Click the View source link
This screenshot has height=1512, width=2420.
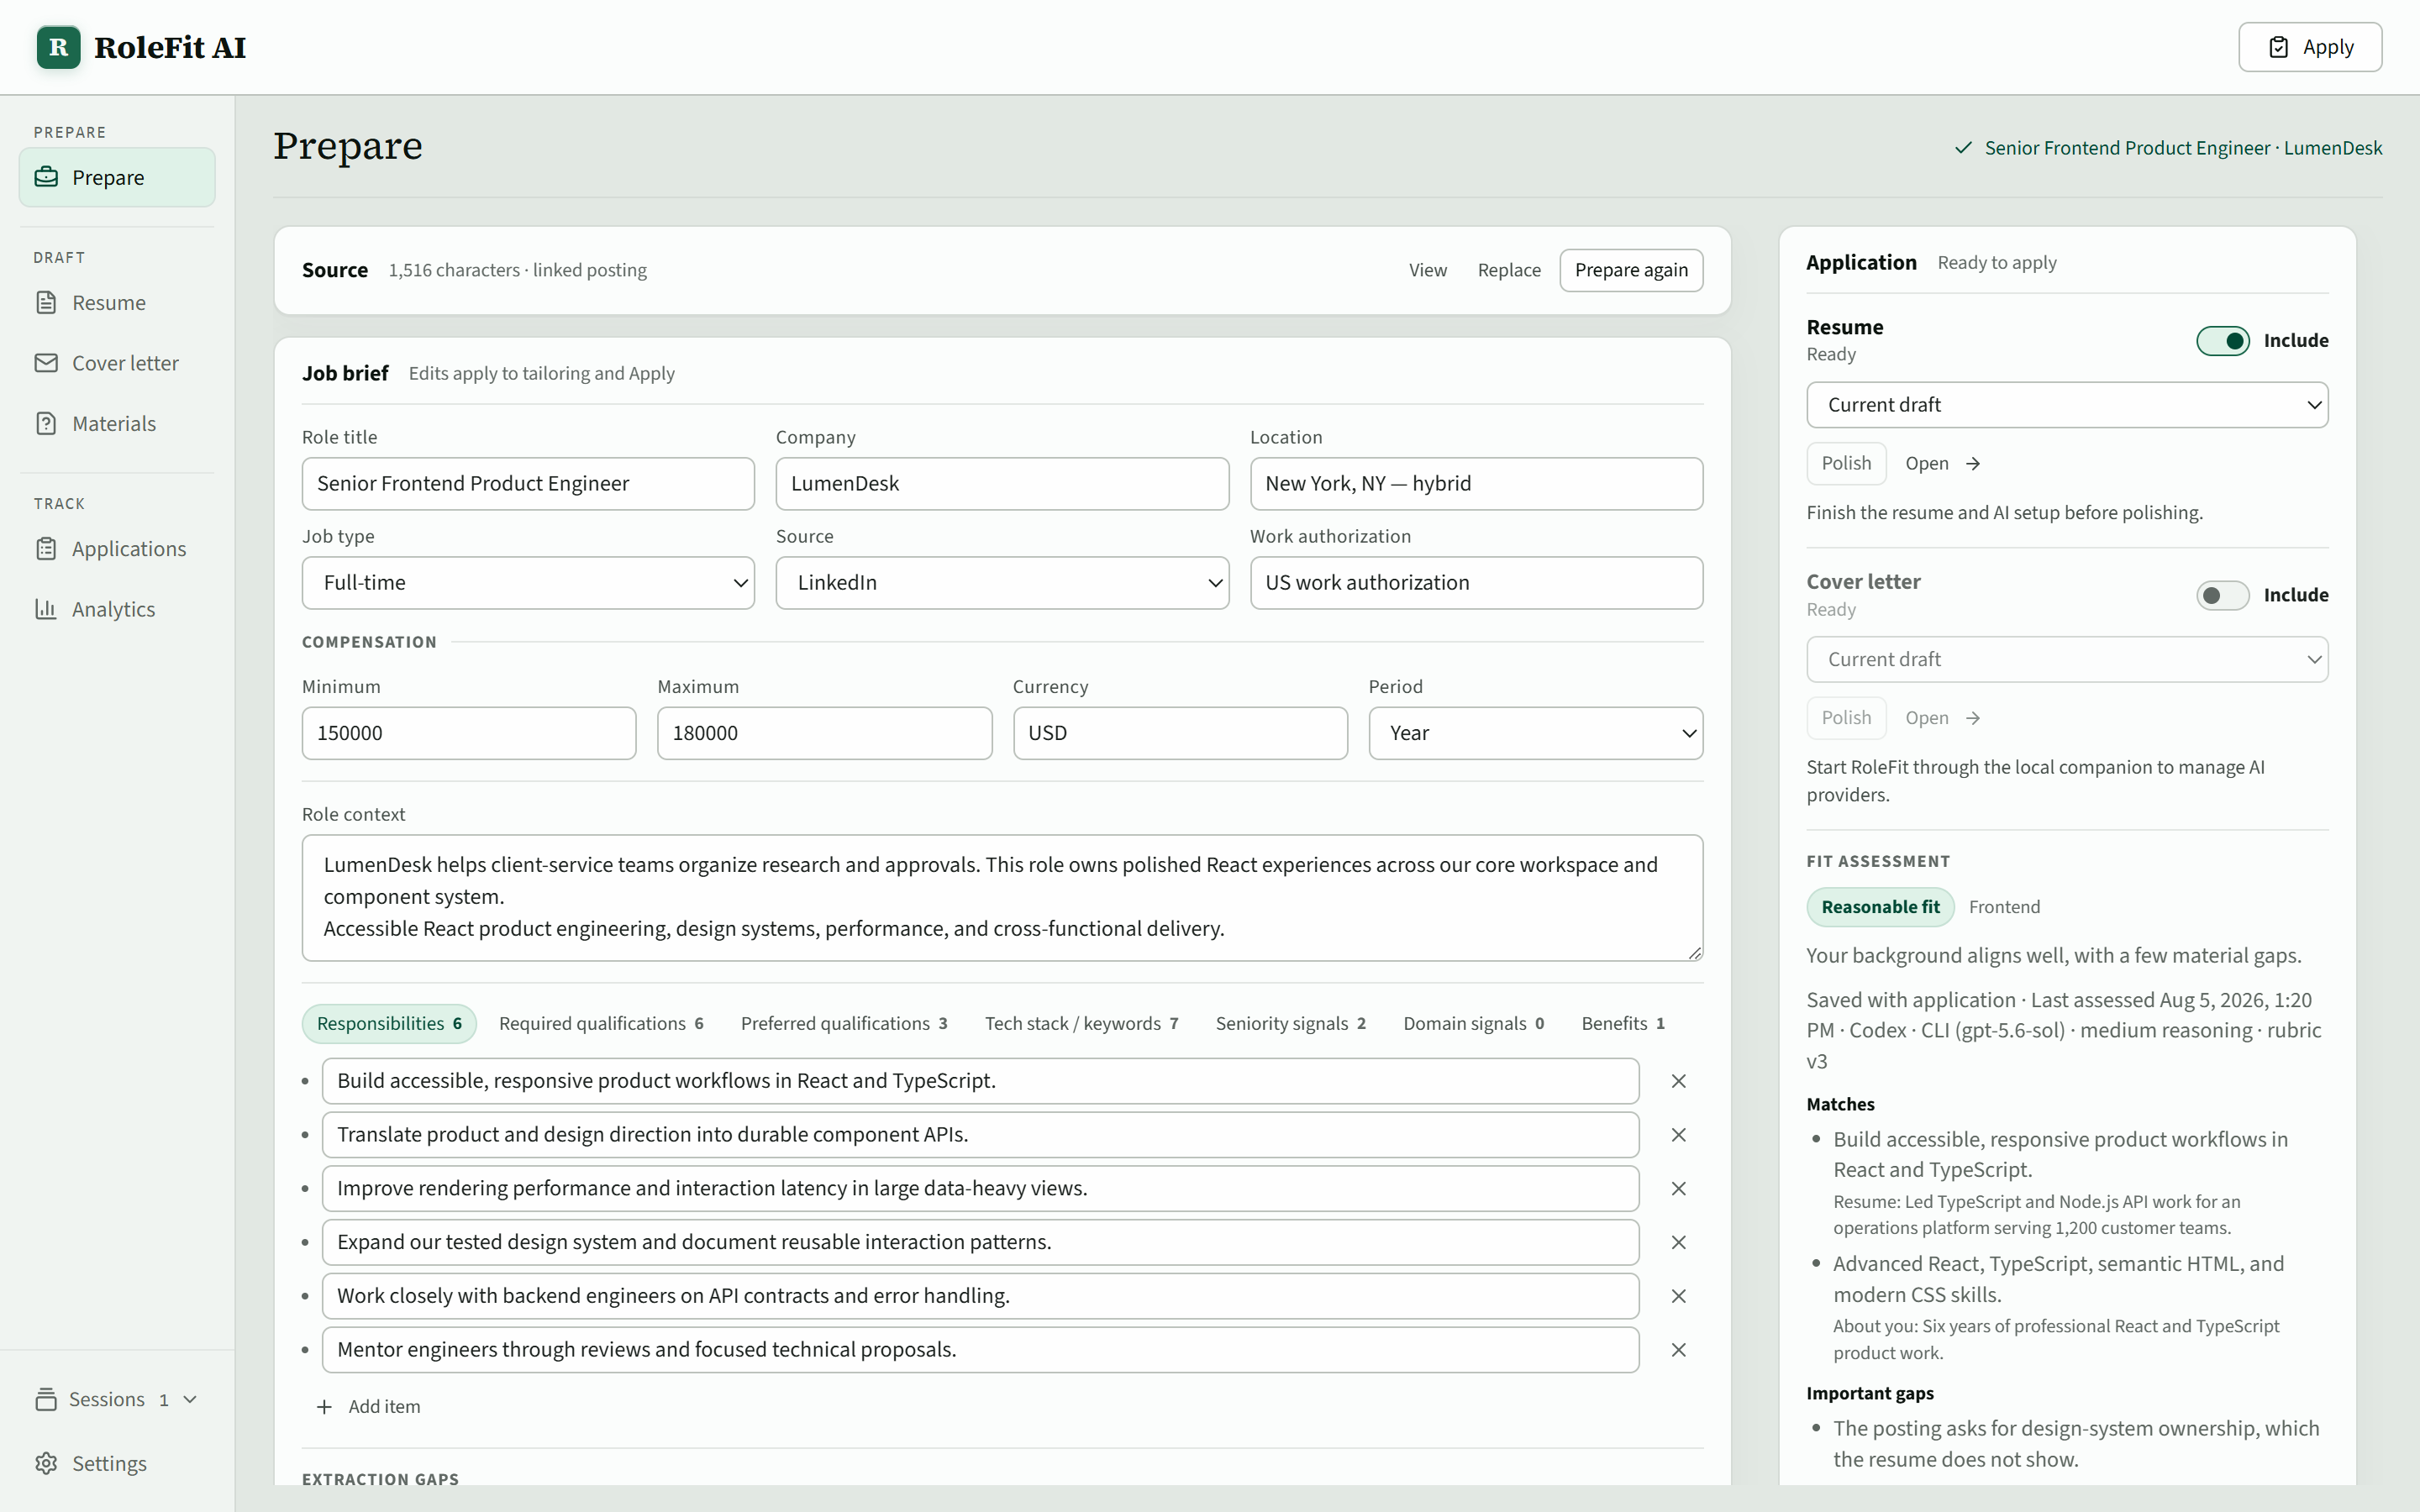[x=1428, y=270]
